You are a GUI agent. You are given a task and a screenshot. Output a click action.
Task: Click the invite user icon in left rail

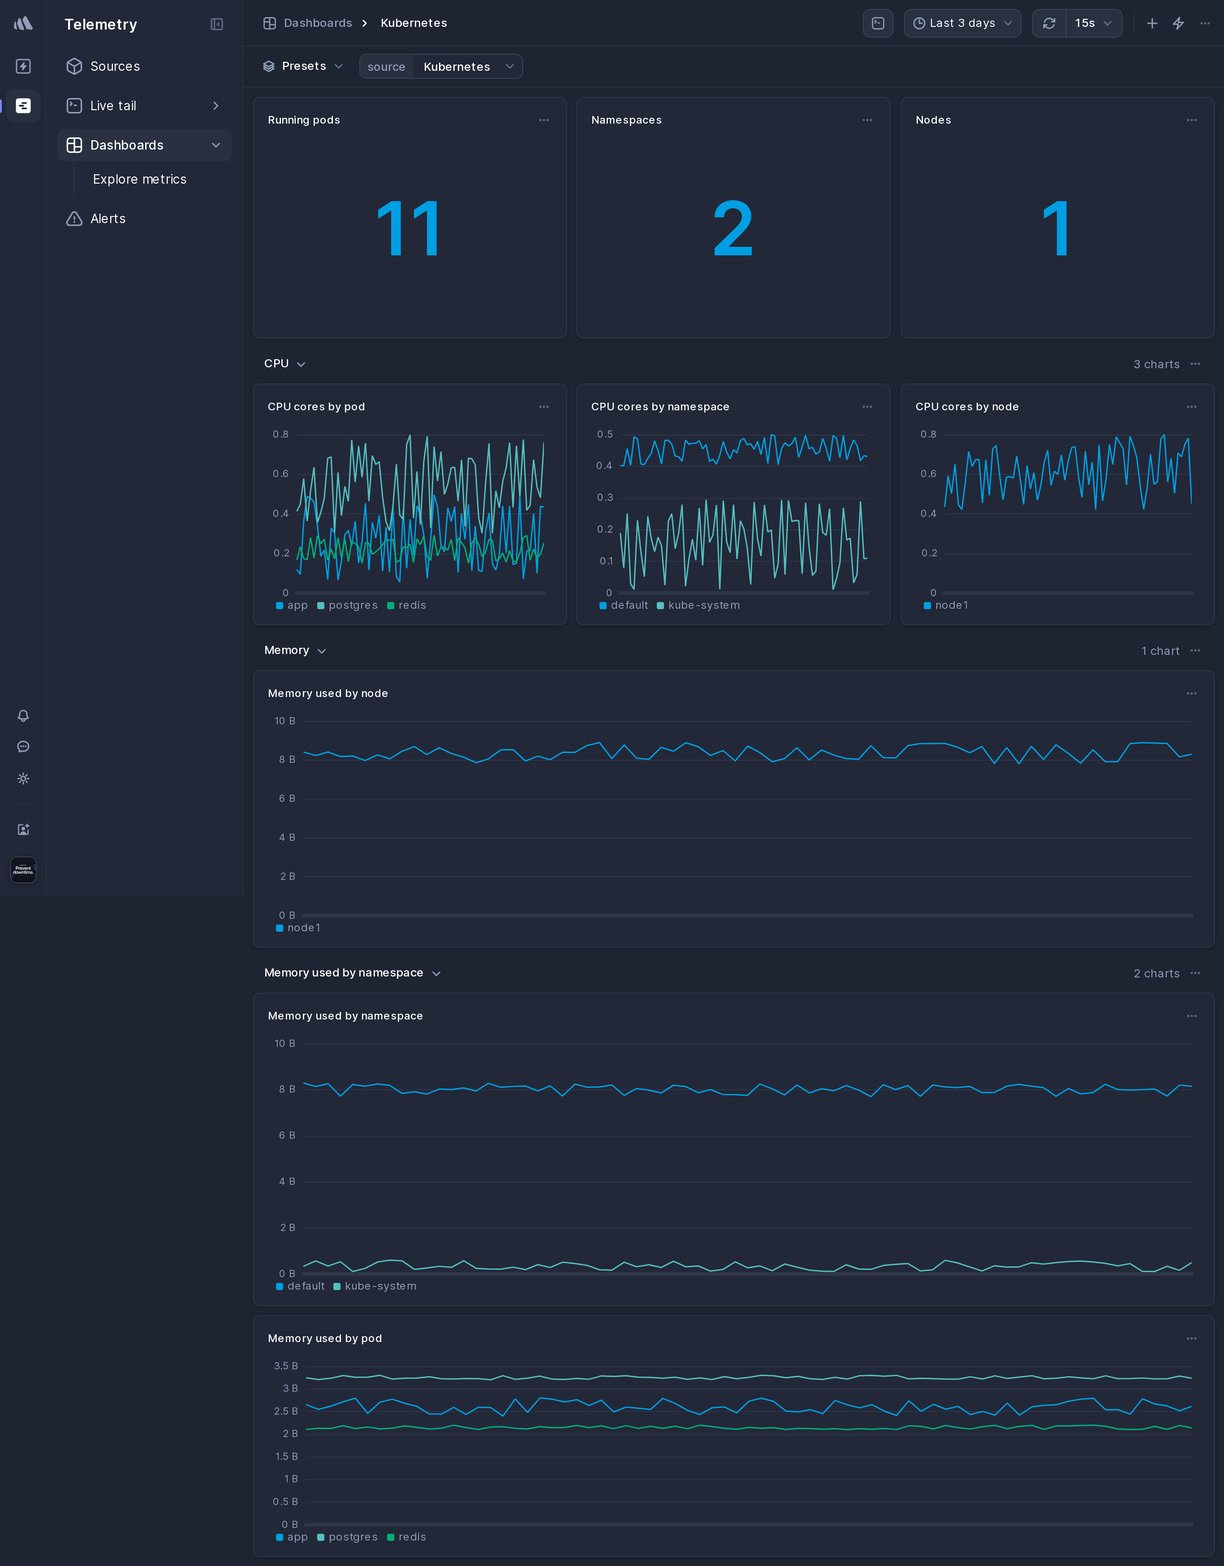pyautogui.click(x=23, y=829)
